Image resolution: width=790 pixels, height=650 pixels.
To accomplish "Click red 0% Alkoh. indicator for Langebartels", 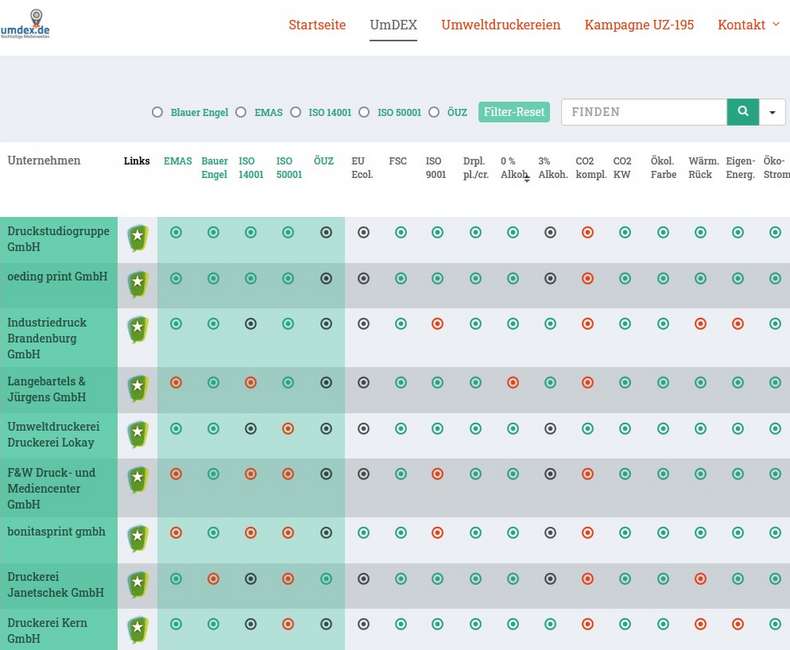I will (513, 382).
